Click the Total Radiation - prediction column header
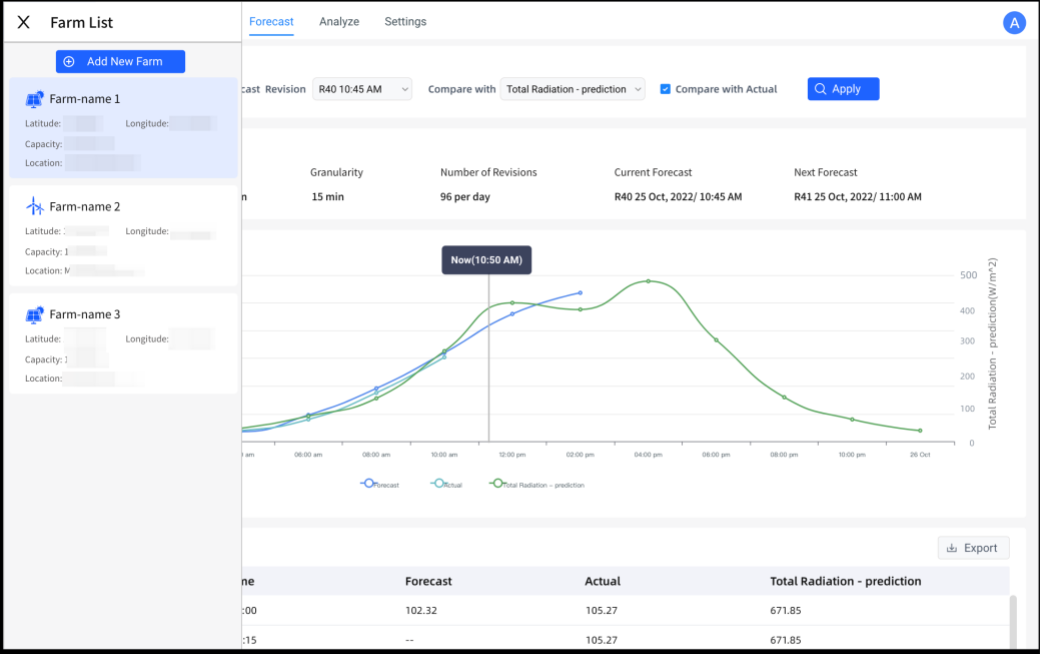The height and width of the screenshot is (656, 1045). coord(846,581)
